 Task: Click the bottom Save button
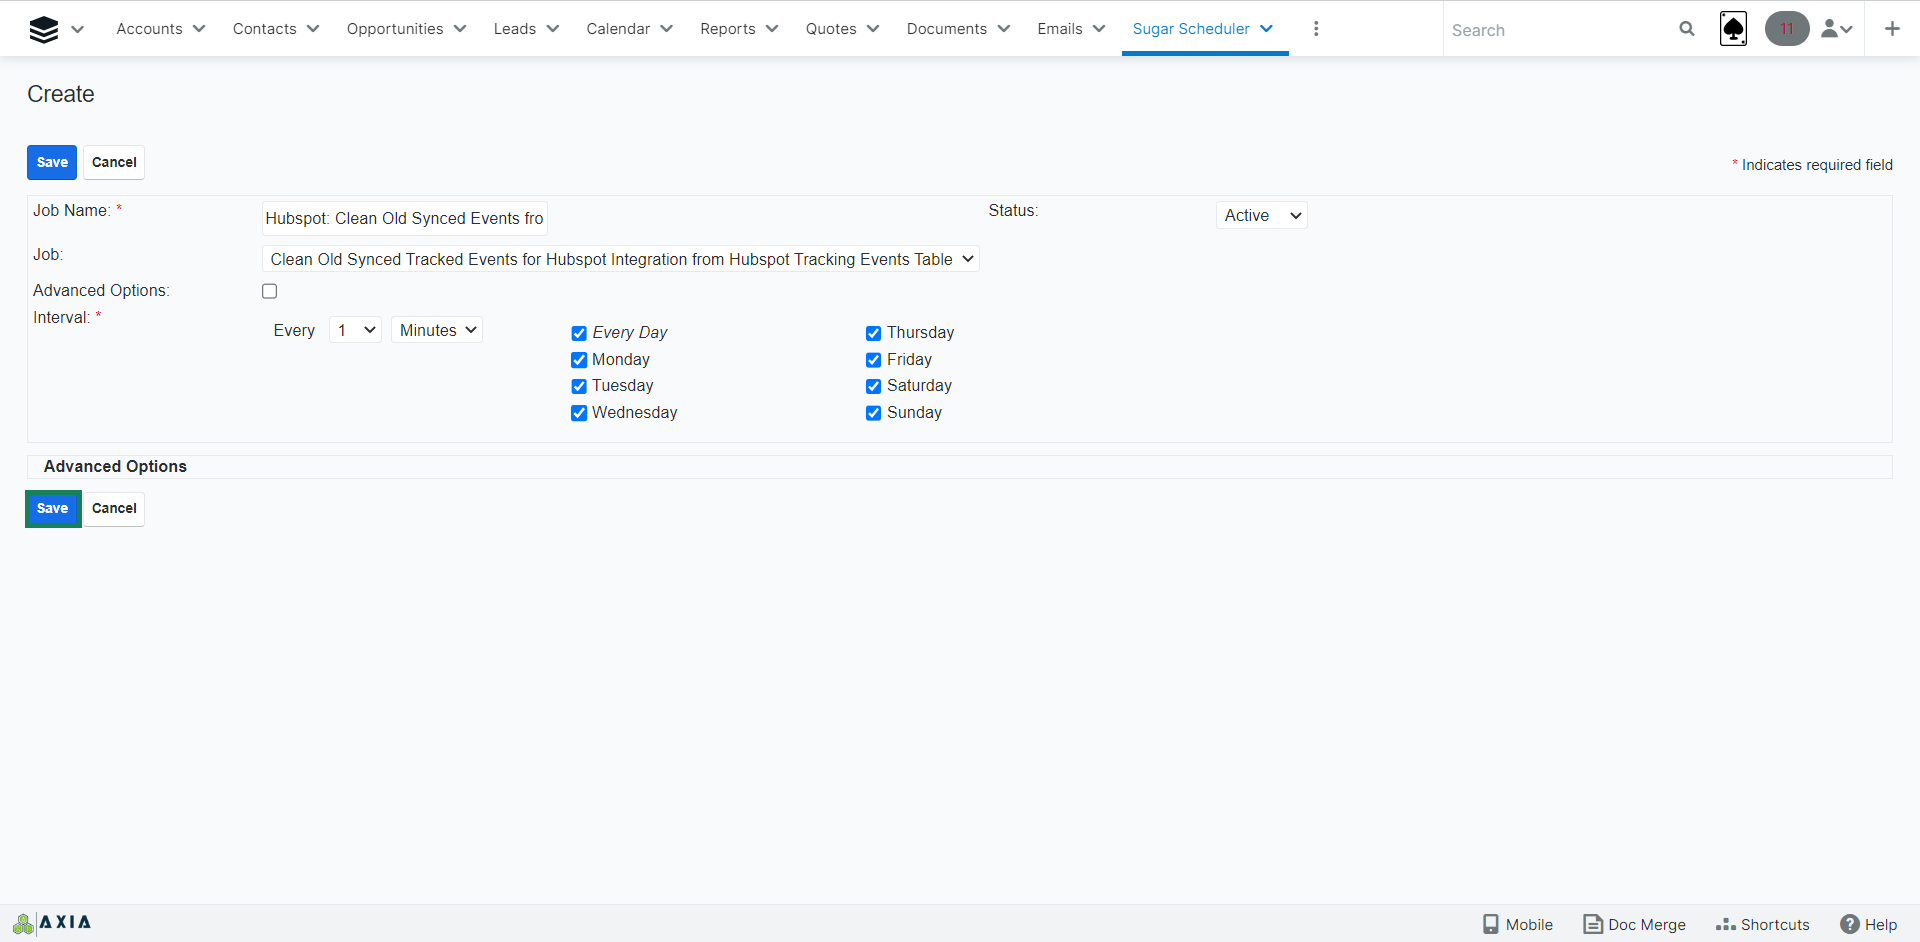click(52, 508)
